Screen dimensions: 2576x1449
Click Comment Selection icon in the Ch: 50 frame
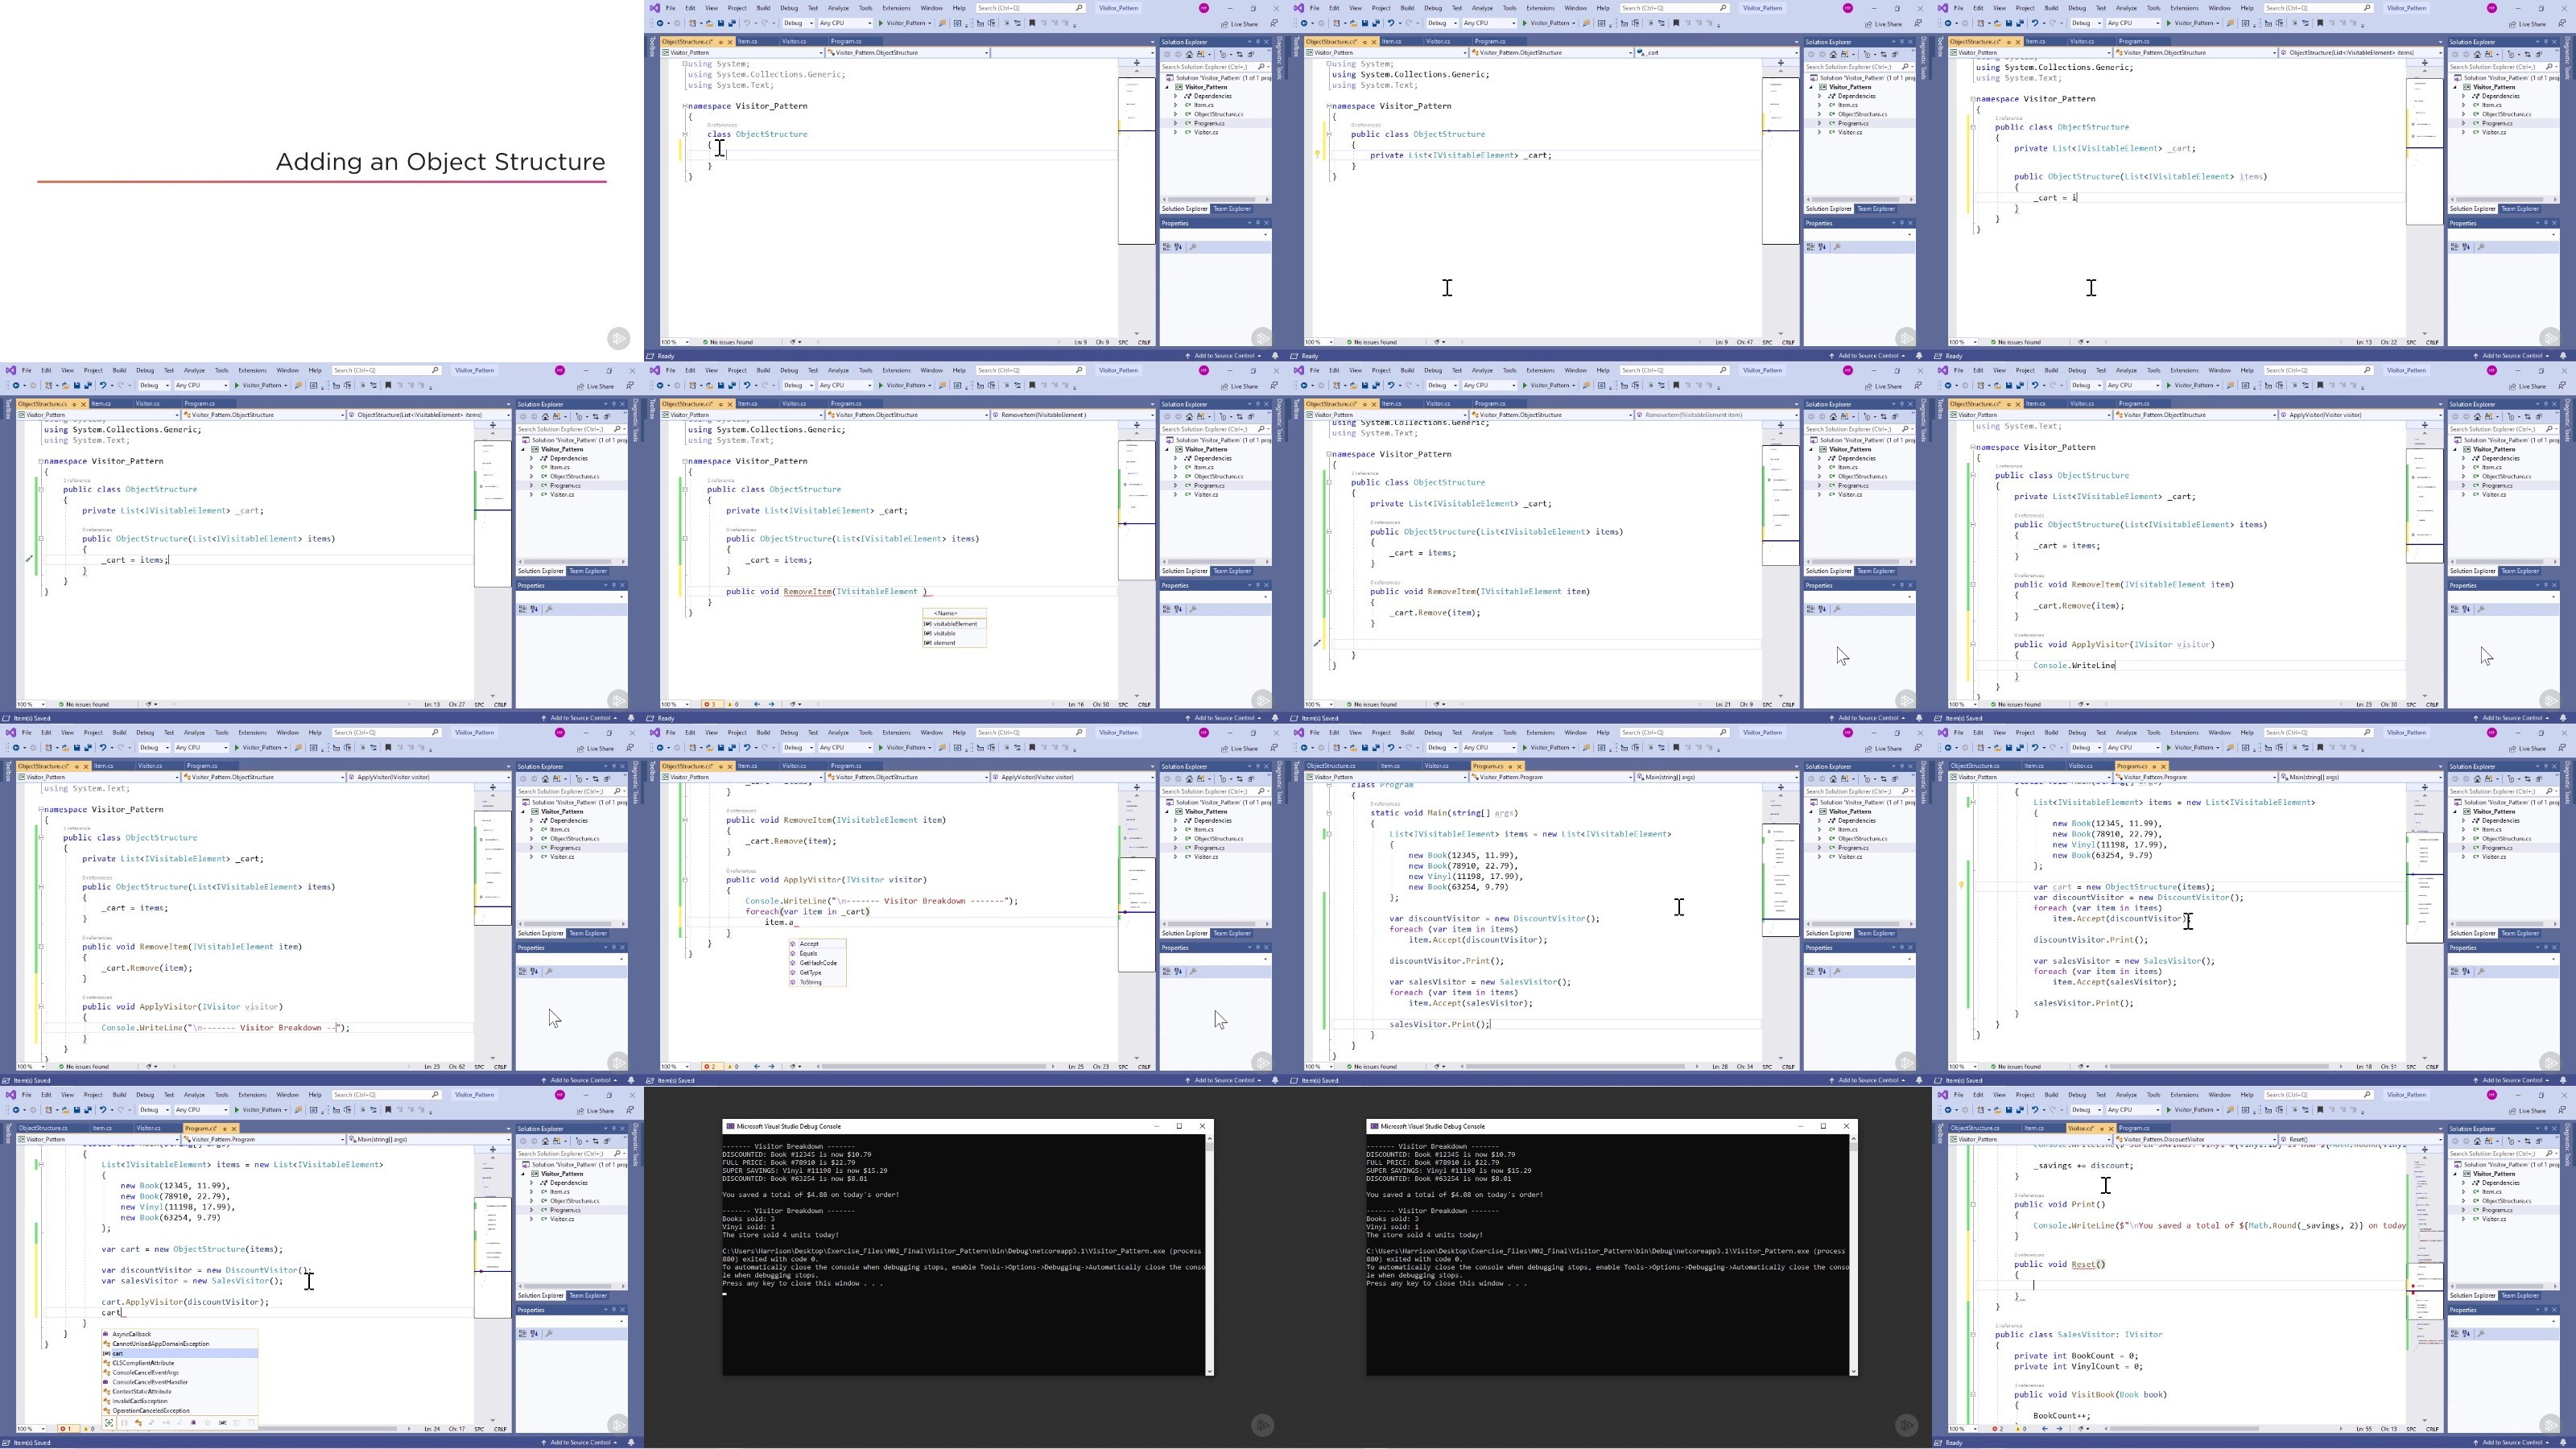pyautogui.click(x=1007, y=385)
